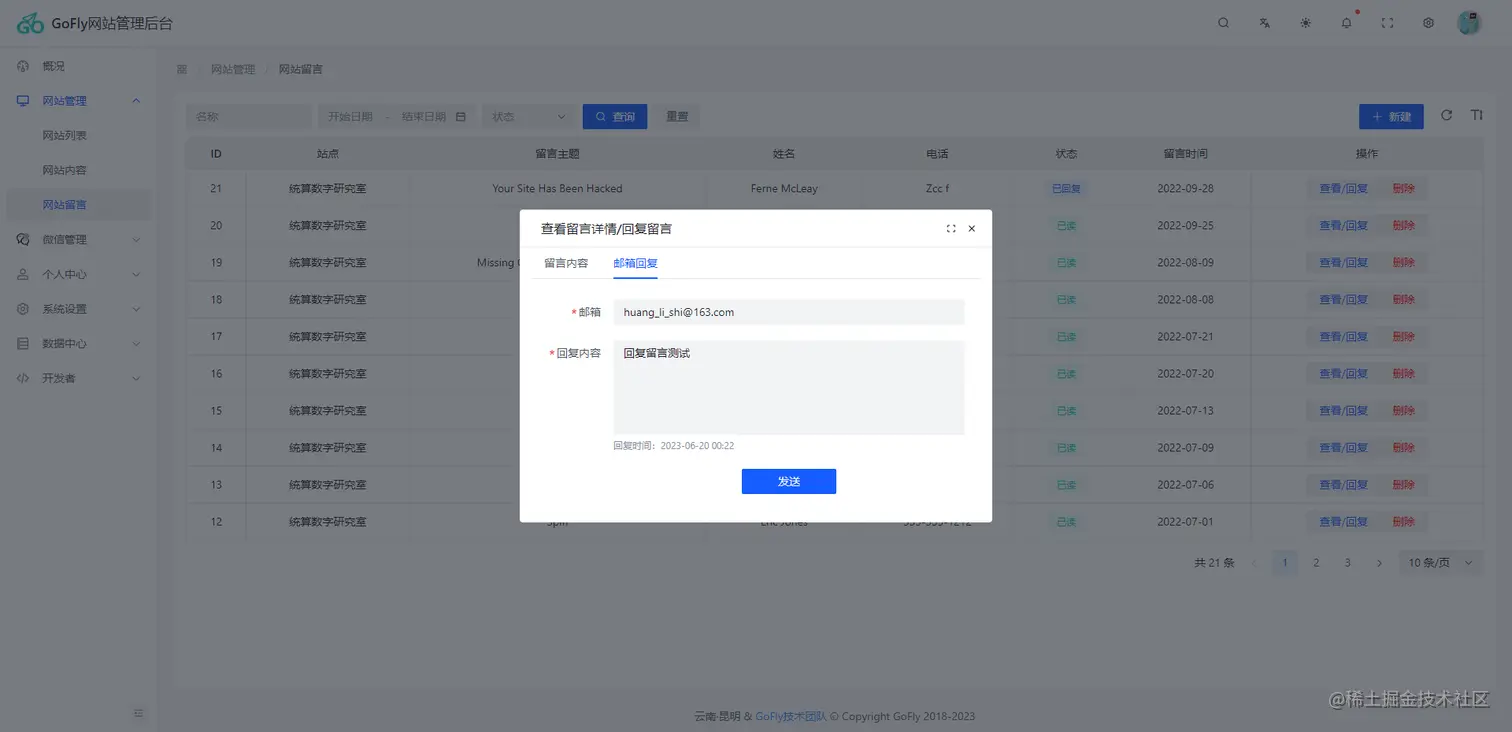Click the previous page arrow
The image size is (1512, 732).
click(1254, 563)
